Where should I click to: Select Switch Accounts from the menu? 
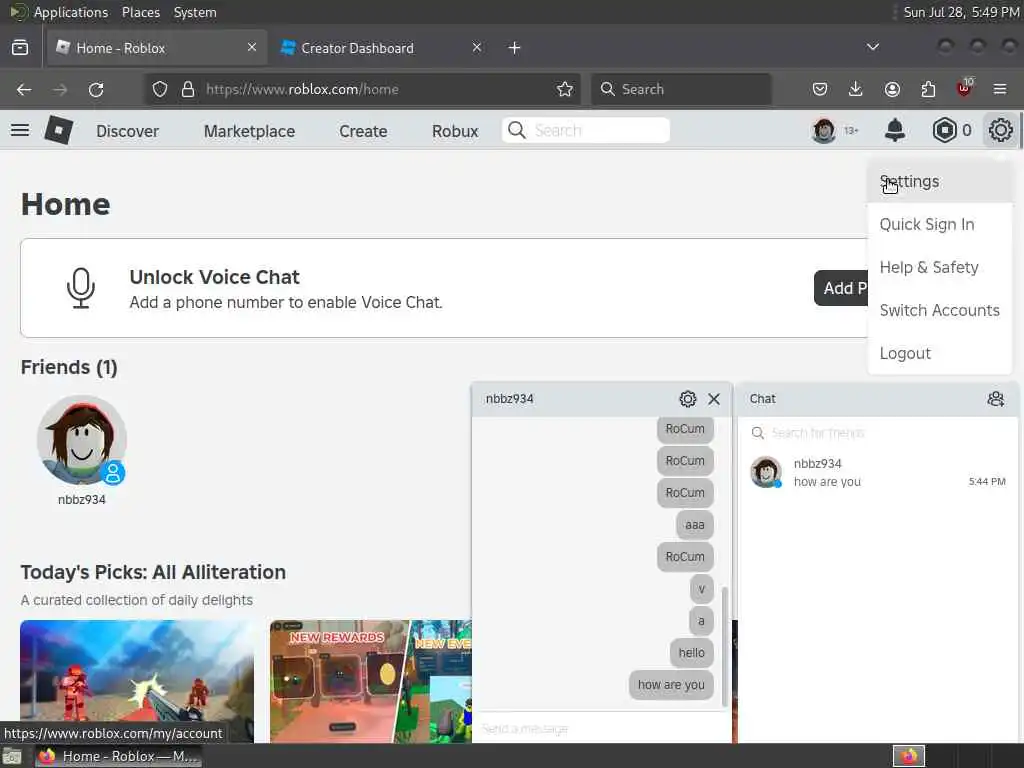pyautogui.click(x=940, y=311)
